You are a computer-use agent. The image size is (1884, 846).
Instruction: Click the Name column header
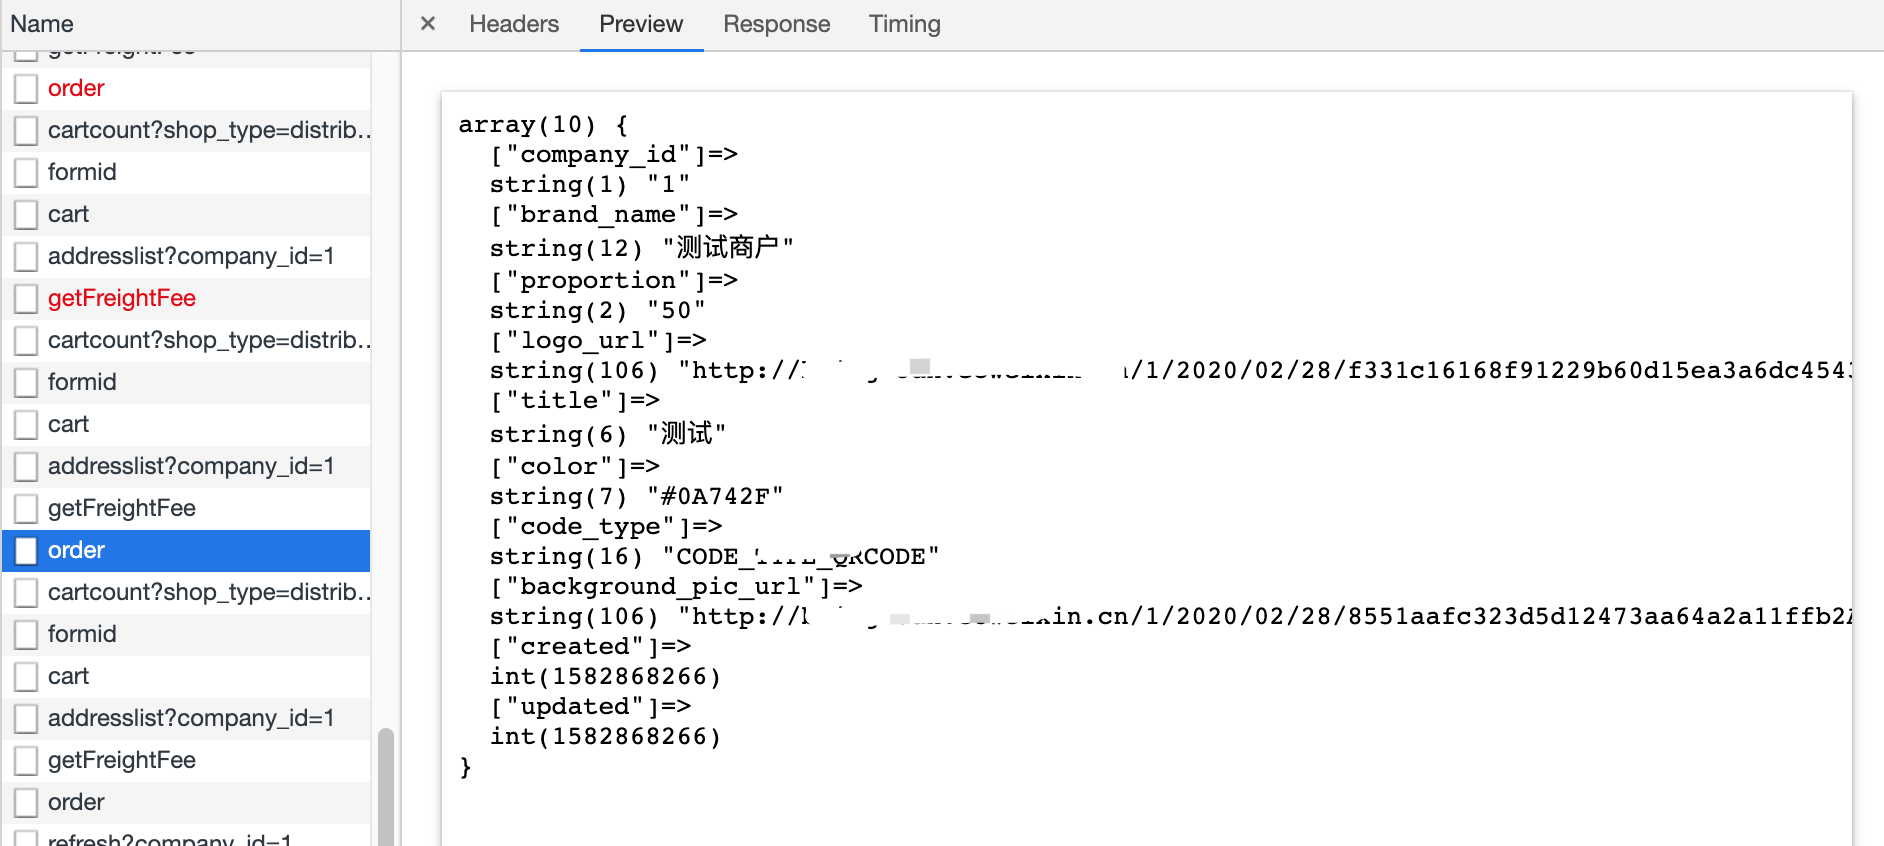(42, 24)
